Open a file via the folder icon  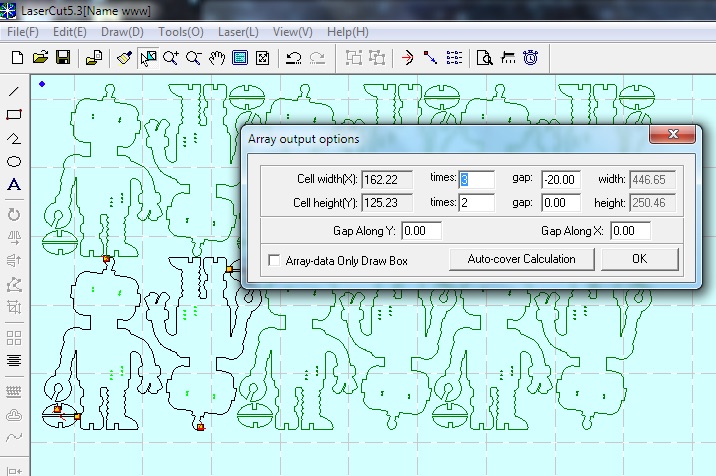click(40, 58)
